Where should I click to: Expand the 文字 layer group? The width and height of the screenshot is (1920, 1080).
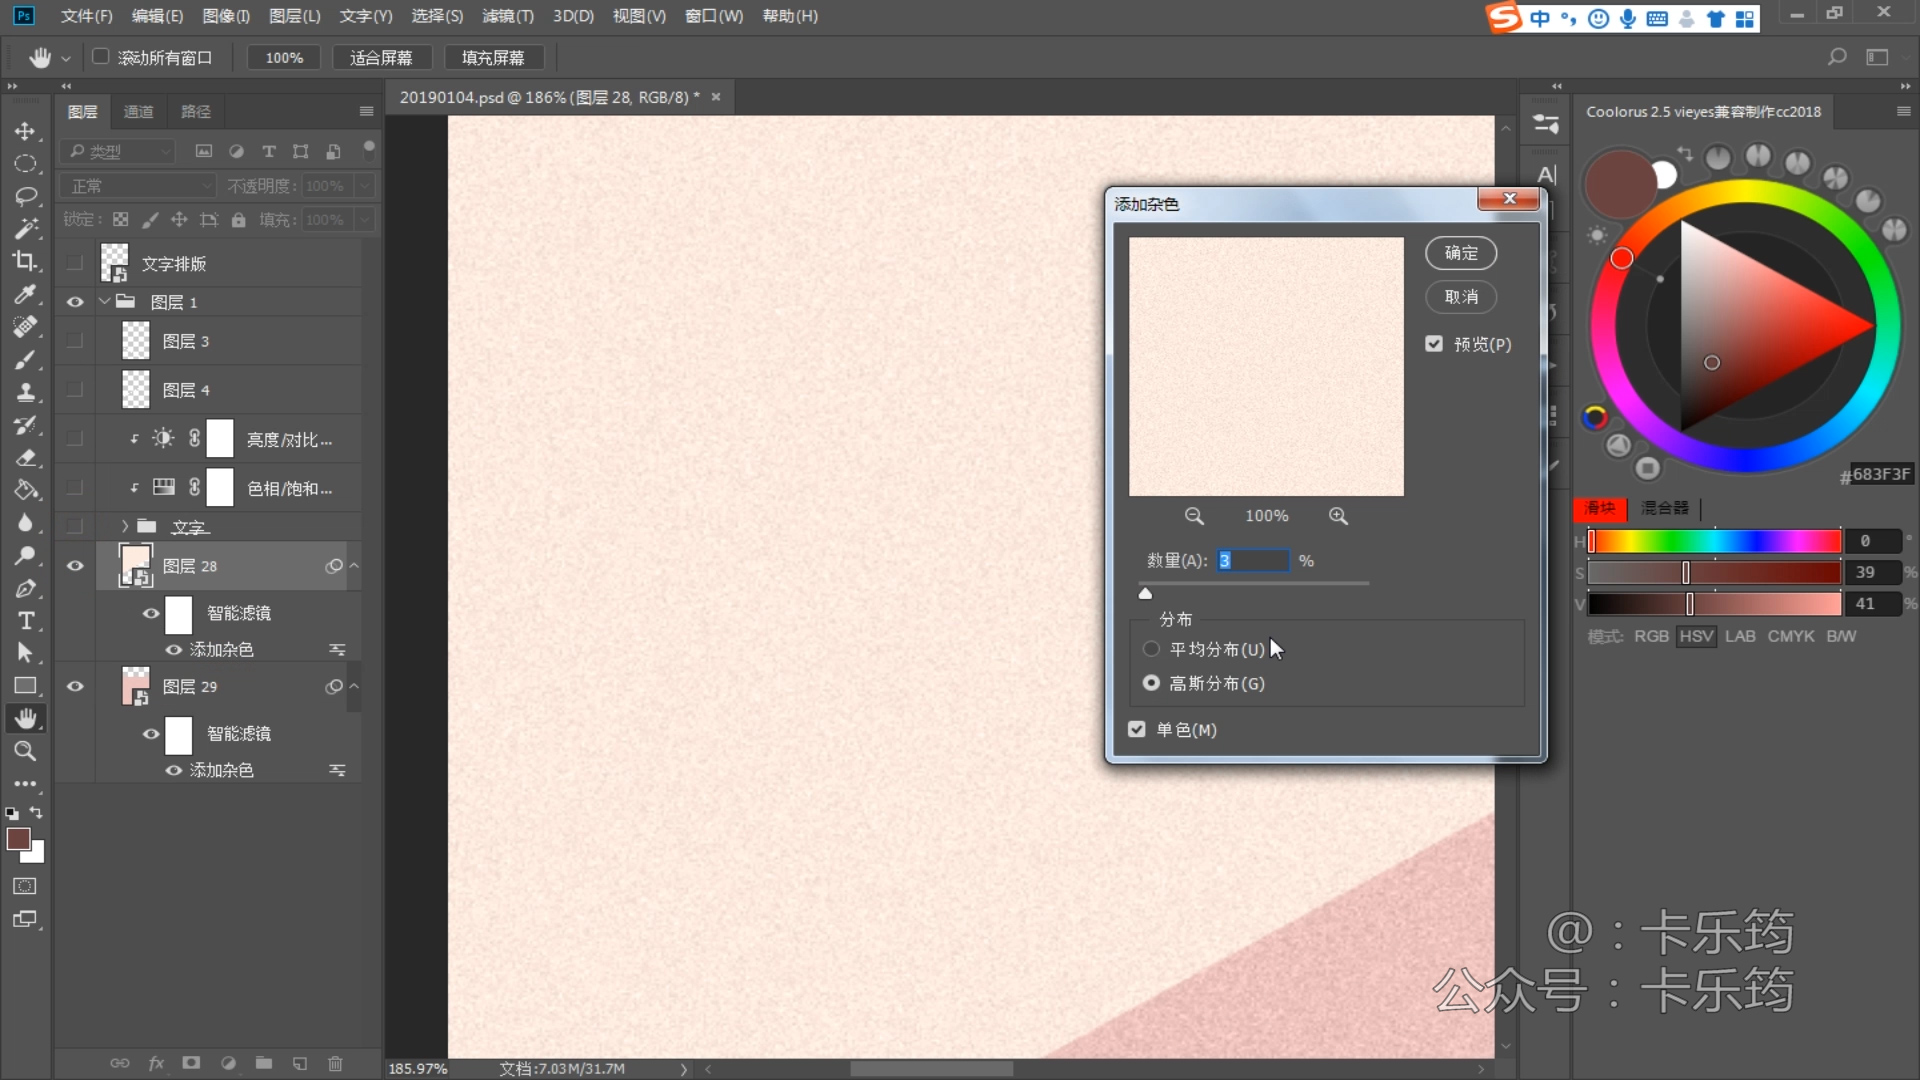[x=125, y=526]
